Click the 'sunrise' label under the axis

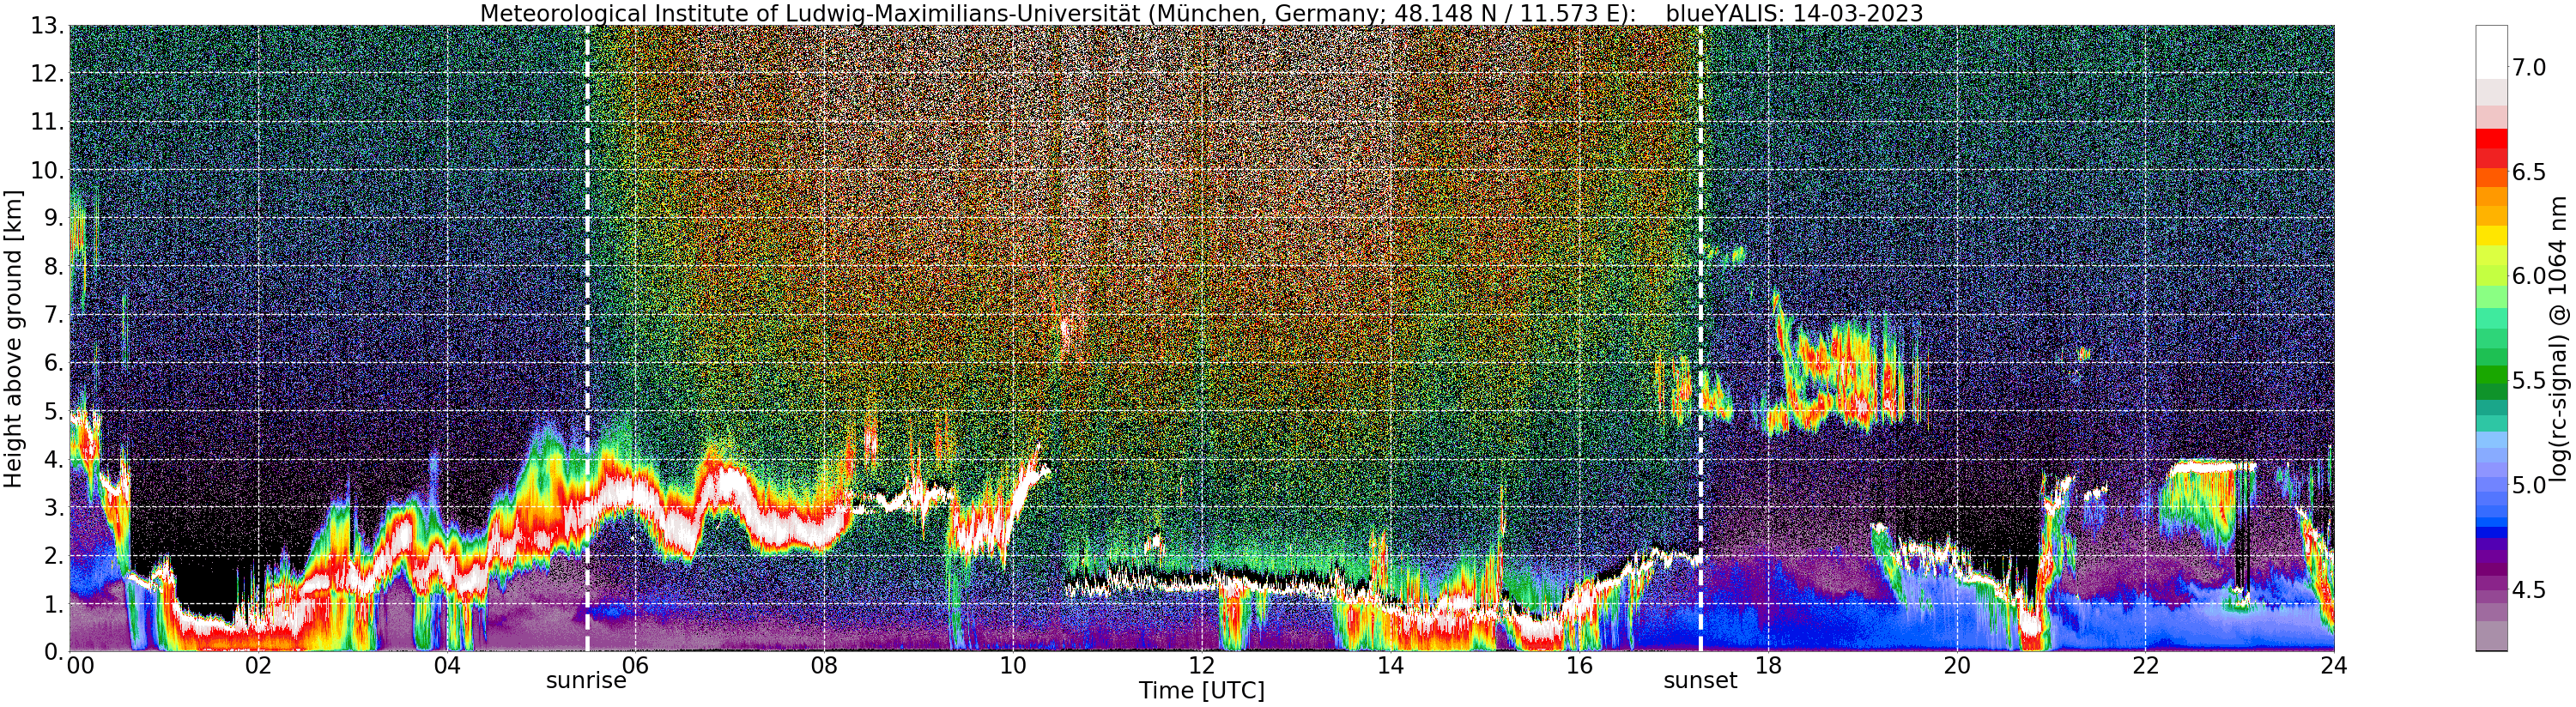[586, 681]
